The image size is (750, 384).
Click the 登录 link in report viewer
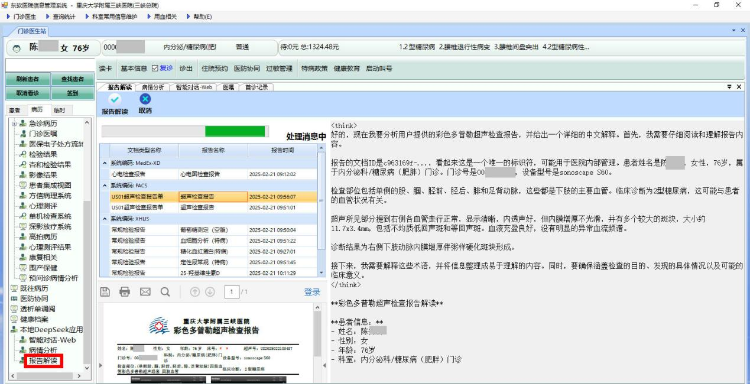coord(312,292)
